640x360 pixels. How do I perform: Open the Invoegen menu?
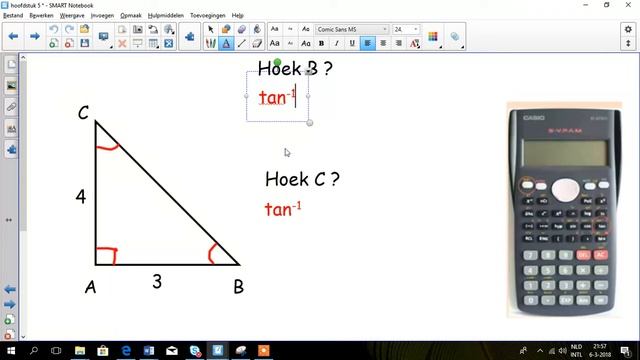pyautogui.click(x=102, y=16)
